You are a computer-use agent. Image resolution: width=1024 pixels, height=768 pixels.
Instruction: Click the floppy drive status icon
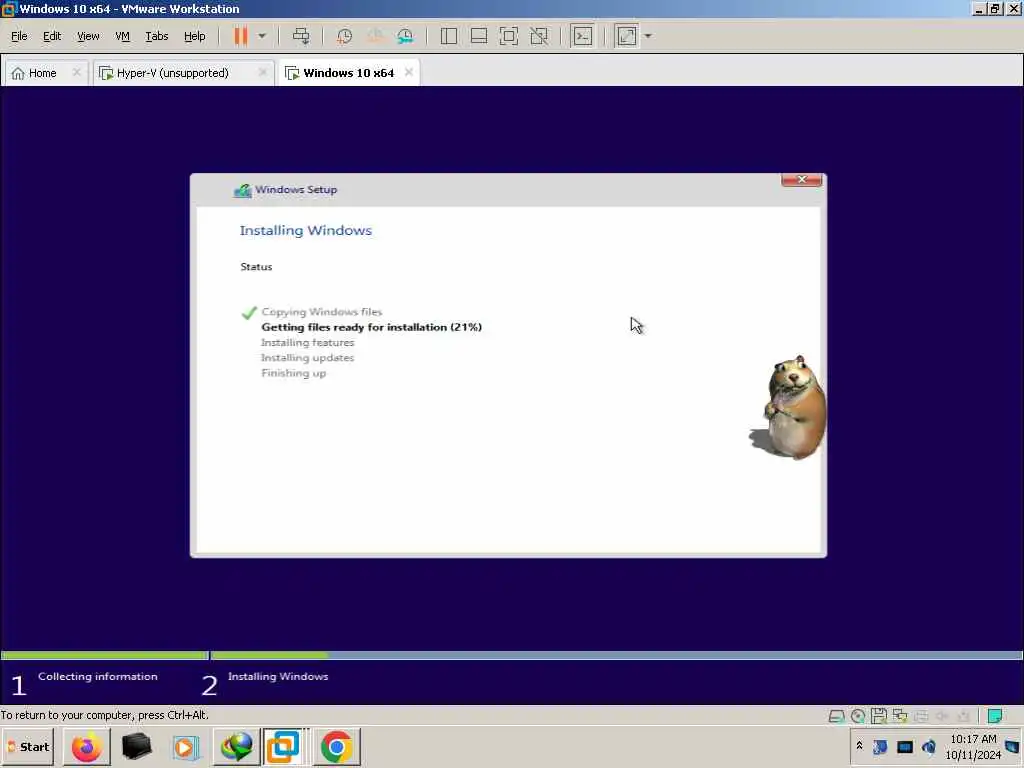[x=879, y=716]
